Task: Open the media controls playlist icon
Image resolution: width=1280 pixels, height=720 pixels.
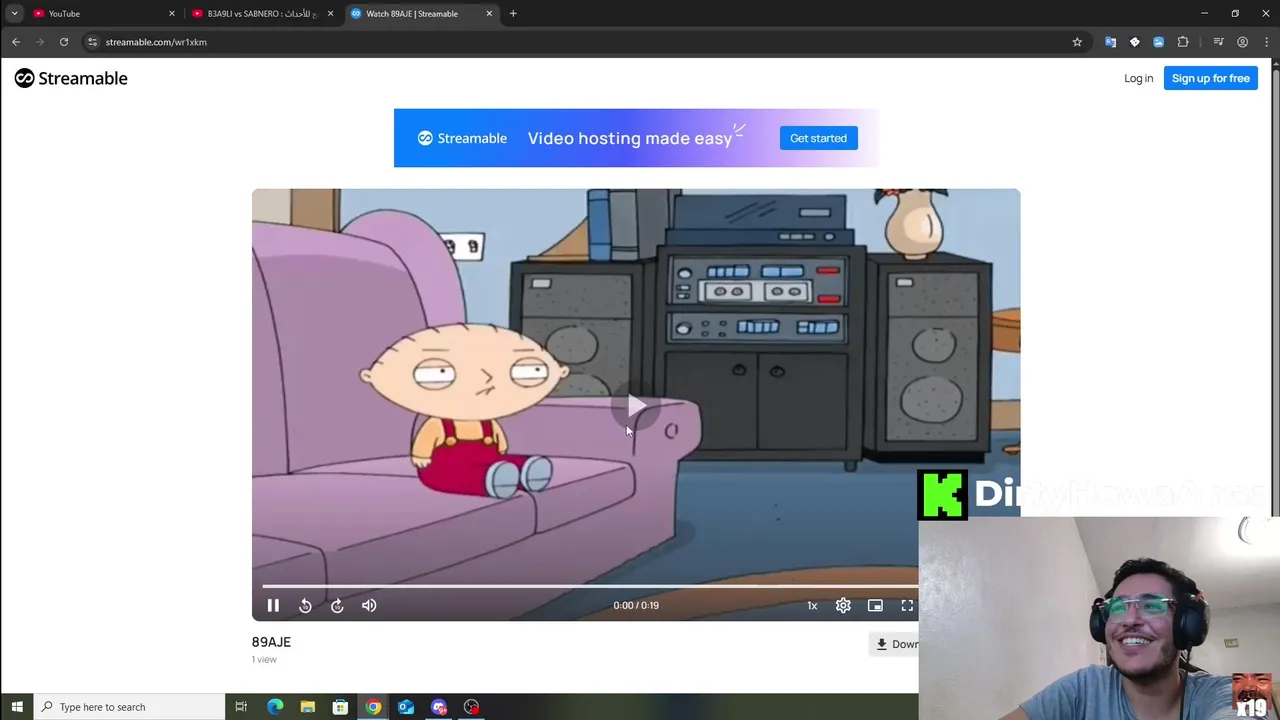Action: [1218, 42]
